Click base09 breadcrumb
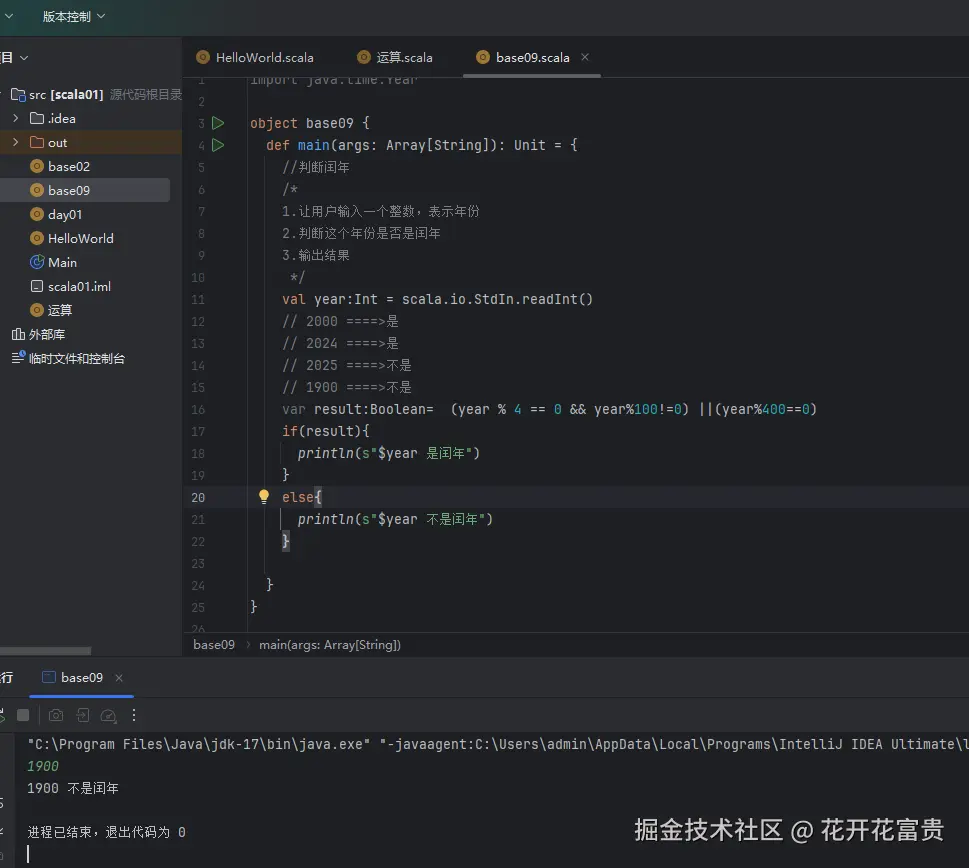Screen dimensions: 969x868 coord(214,644)
